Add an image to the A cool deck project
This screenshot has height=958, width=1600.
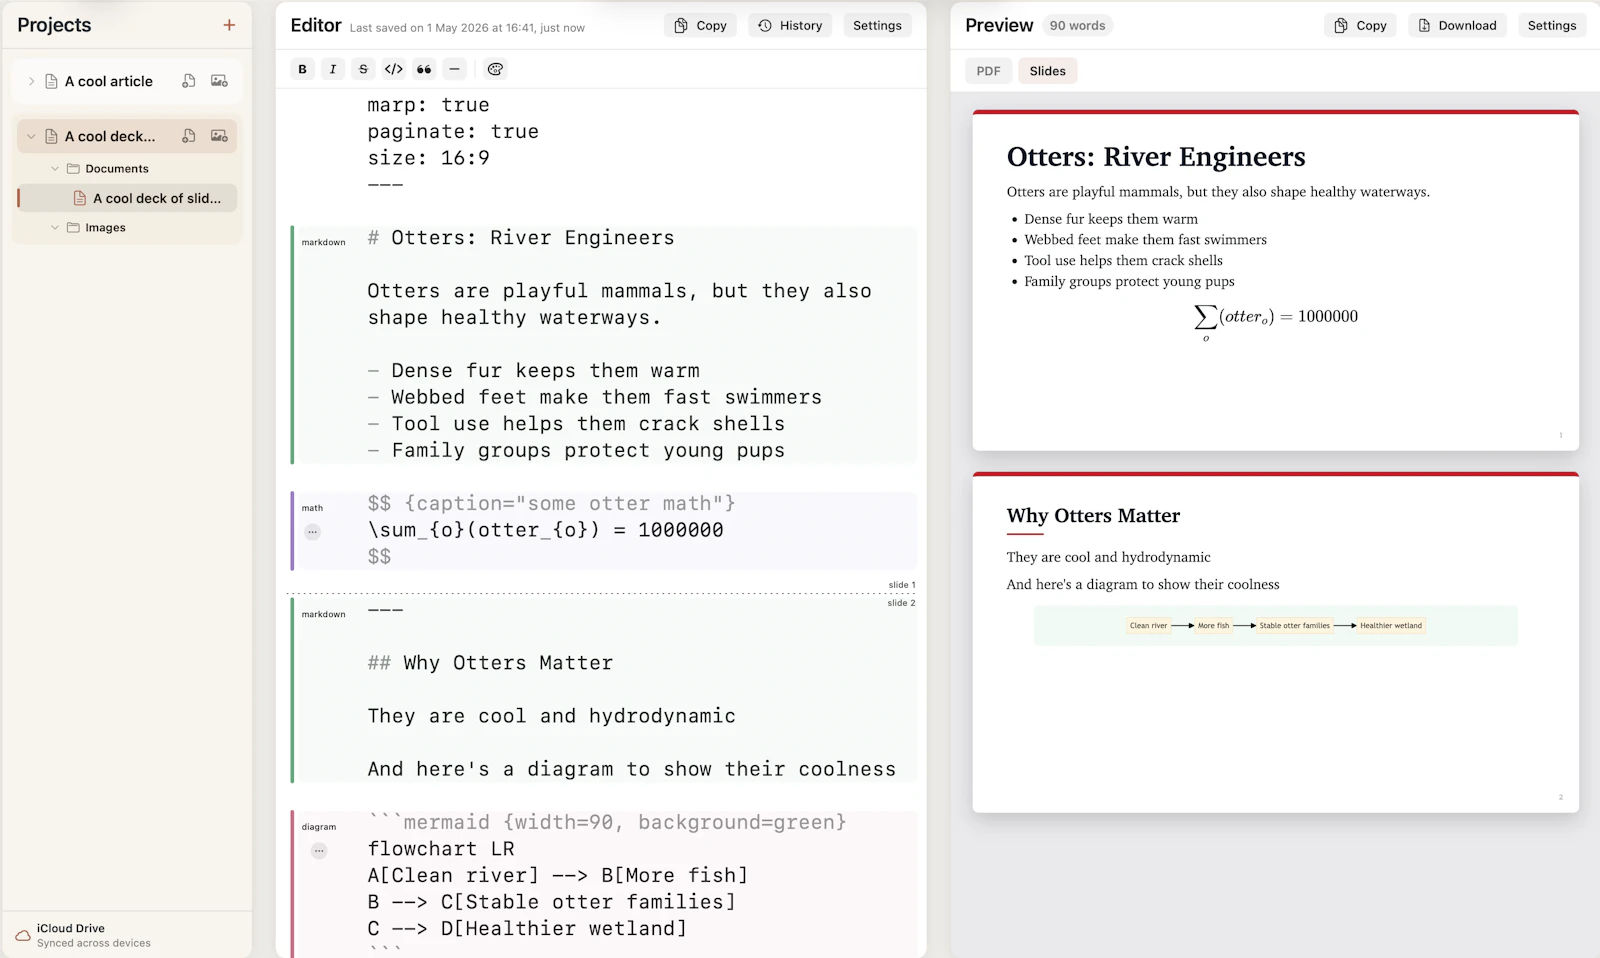[219, 136]
